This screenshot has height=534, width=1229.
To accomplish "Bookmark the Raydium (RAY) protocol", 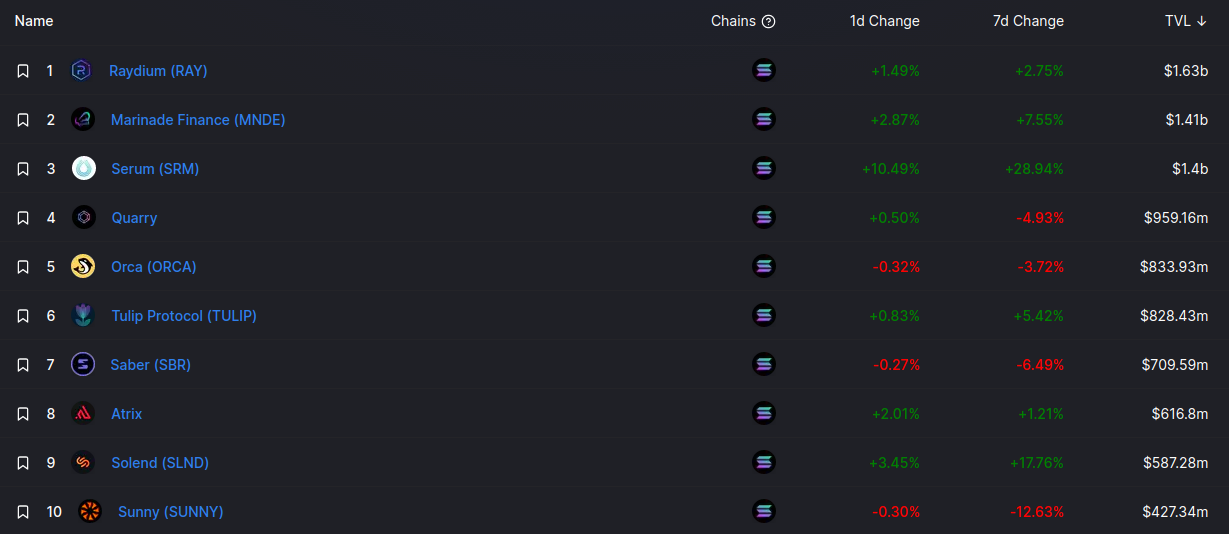I will 23,71.
